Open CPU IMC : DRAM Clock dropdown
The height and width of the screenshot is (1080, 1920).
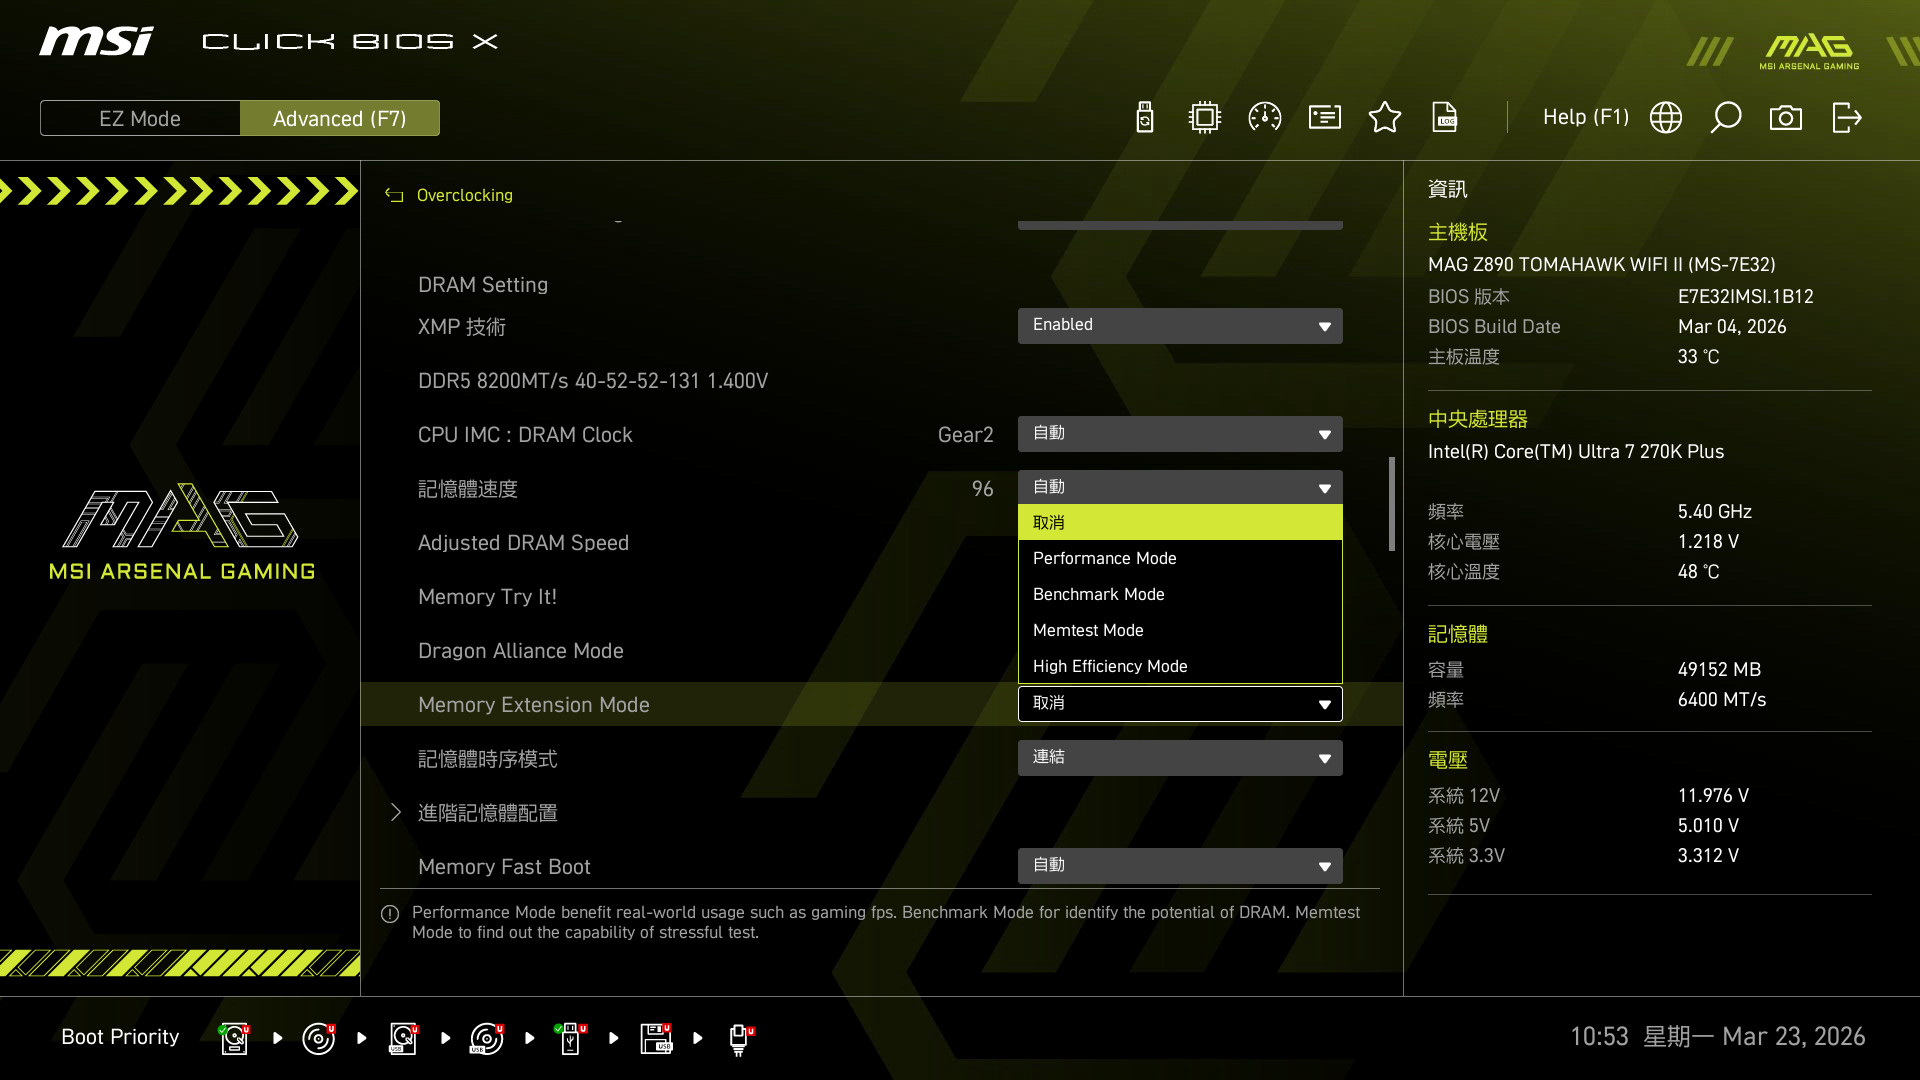click(x=1180, y=434)
